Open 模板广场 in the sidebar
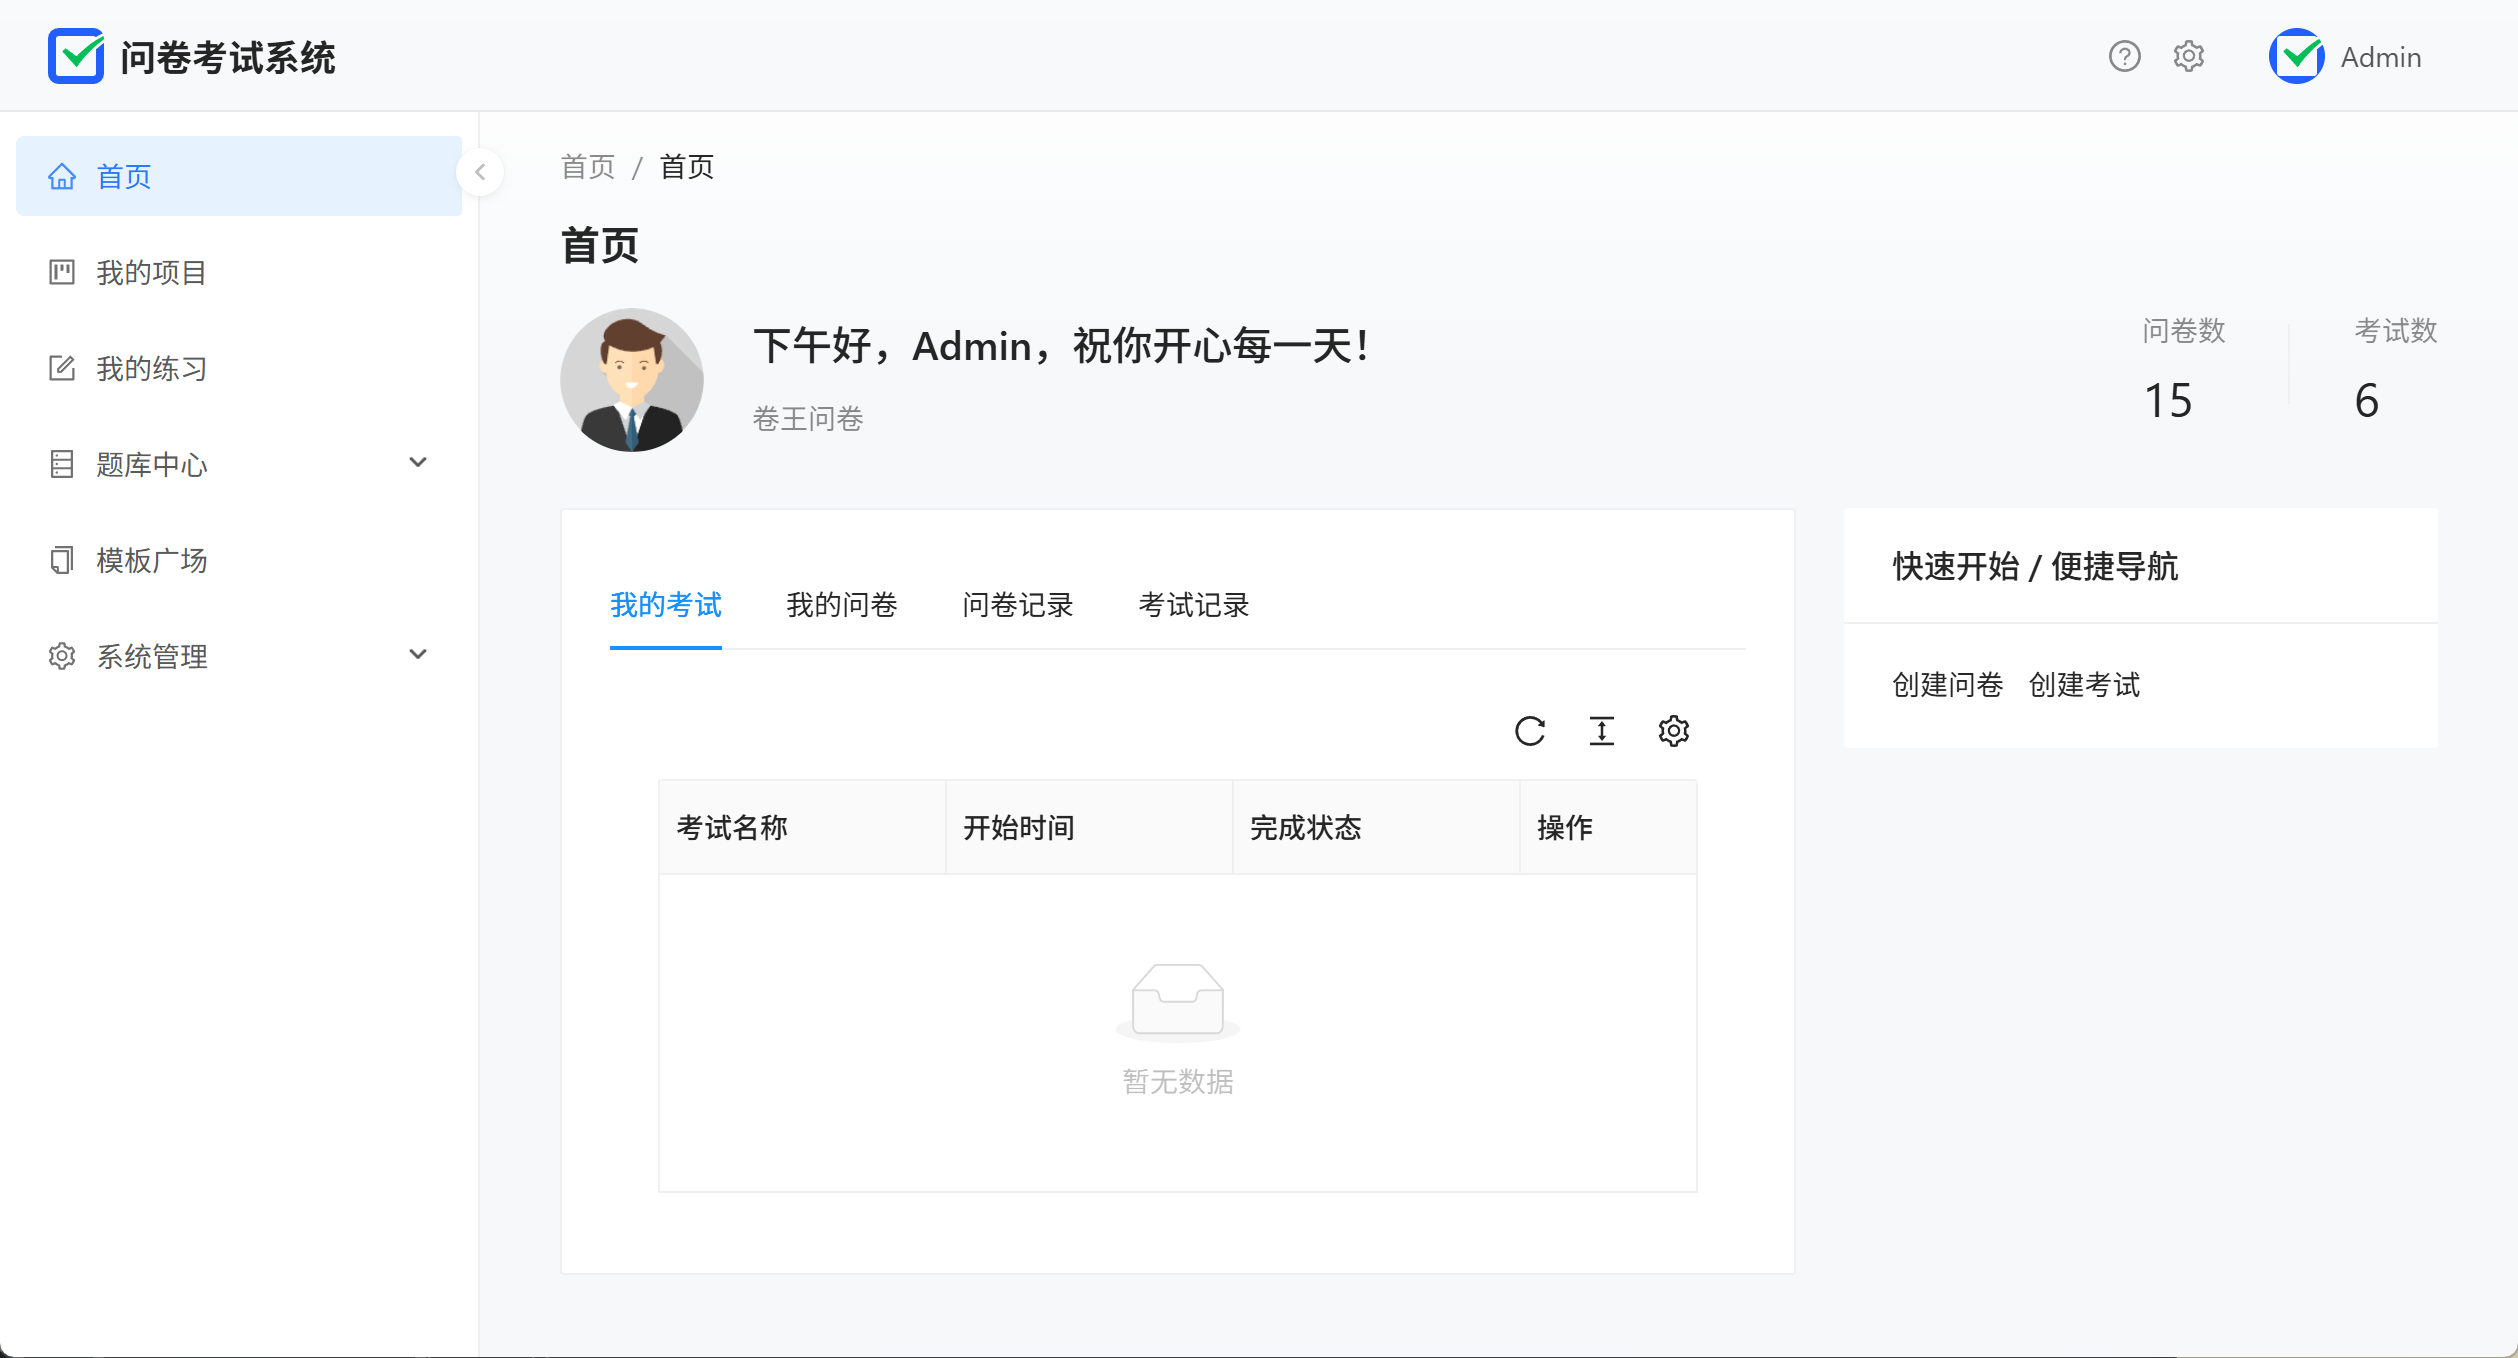This screenshot has height=1358, width=2518. click(239, 560)
